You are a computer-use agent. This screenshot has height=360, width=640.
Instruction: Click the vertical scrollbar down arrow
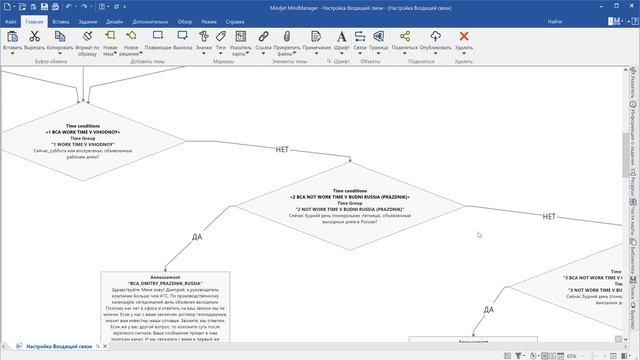pyautogui.click(x=625, y=339)
